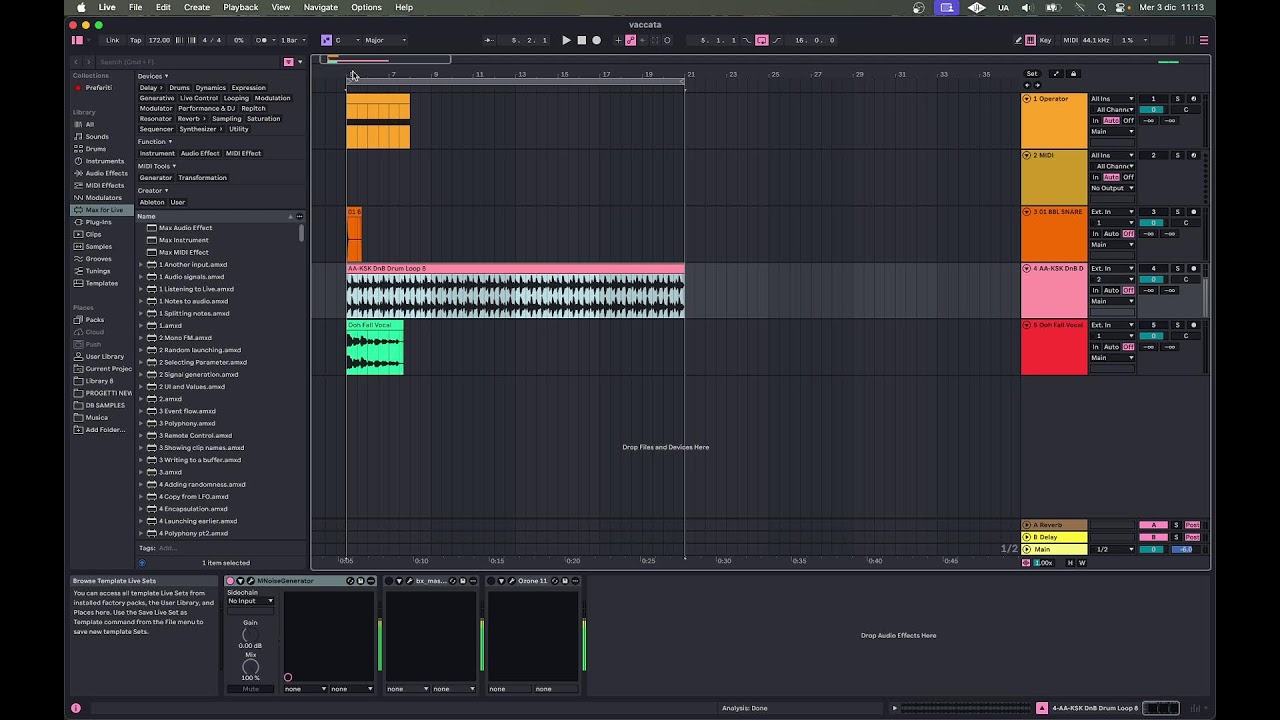
Task: Open the Major scale dropdown
Action: coord(385,40)
